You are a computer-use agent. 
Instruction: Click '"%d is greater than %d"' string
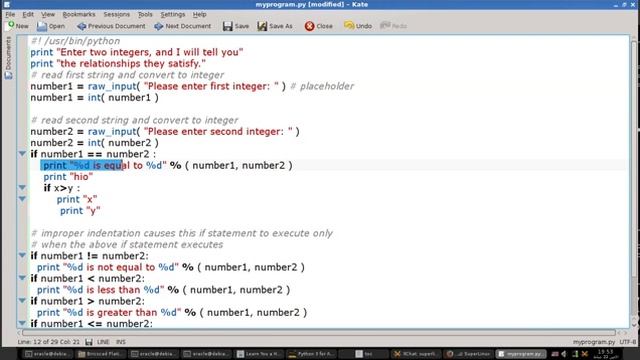point(122,312)
